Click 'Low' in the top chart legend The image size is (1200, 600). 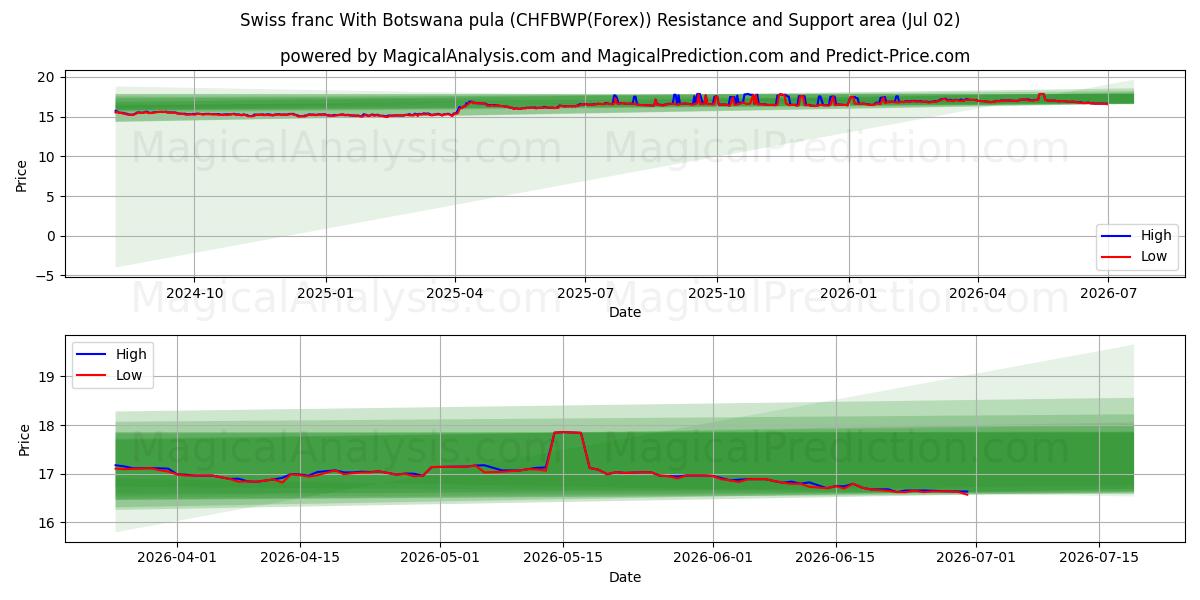[x=1155, y=256]
